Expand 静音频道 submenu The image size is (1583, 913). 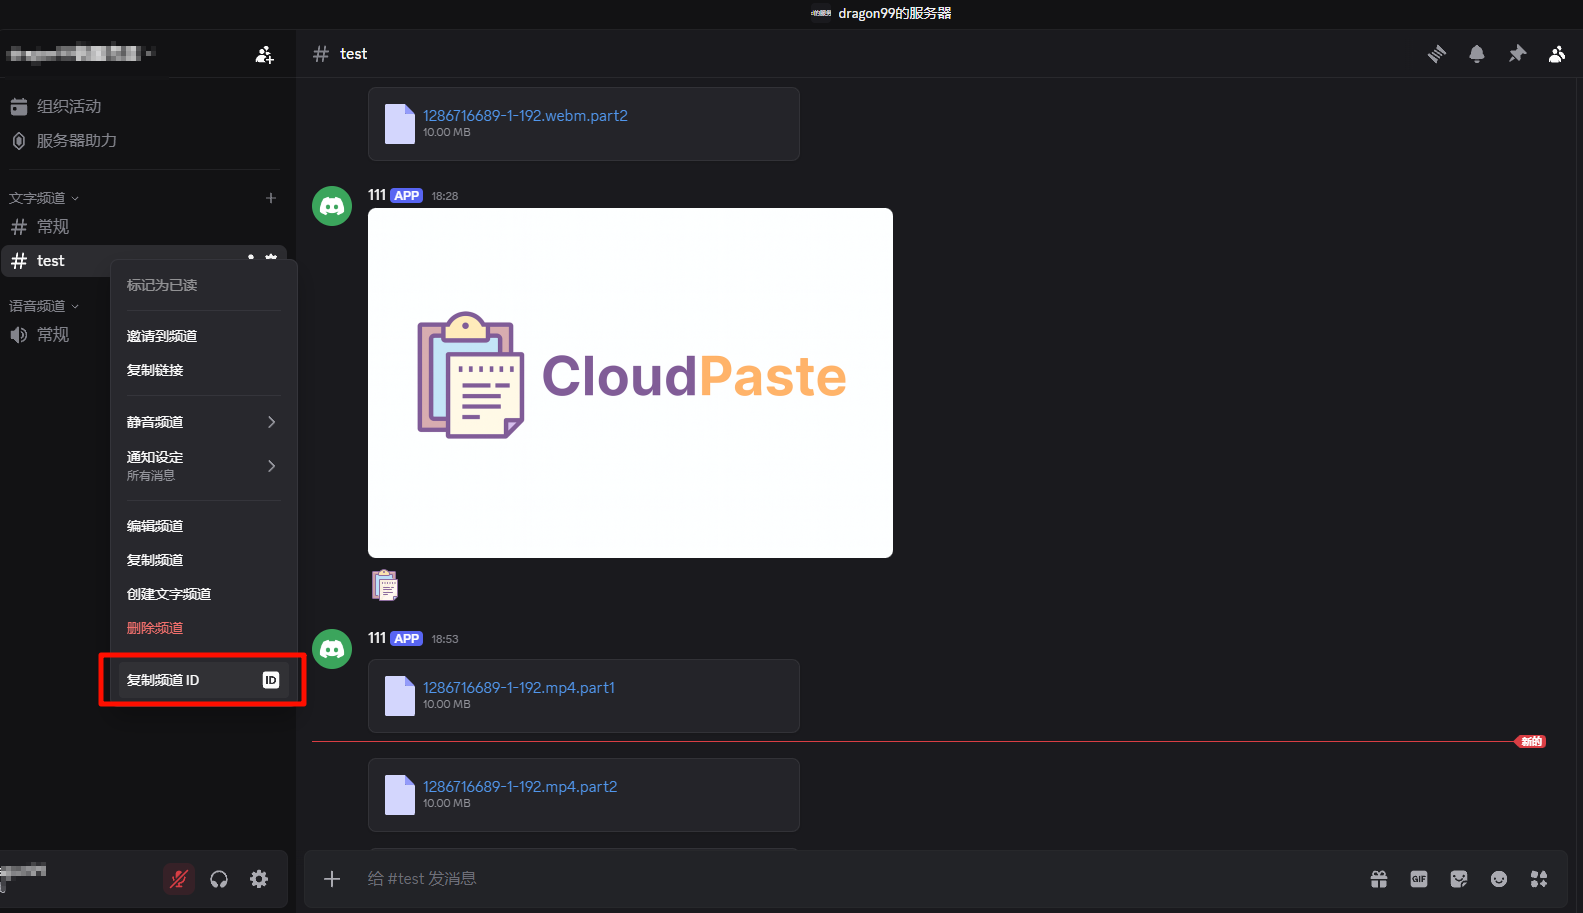203,422
